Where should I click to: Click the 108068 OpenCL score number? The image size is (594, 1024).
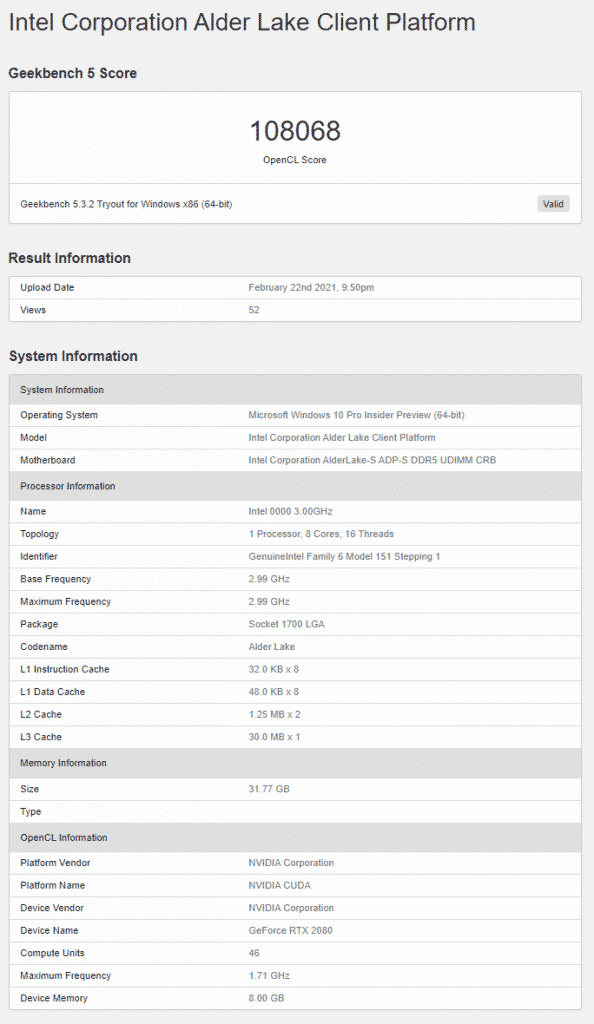click(x=295, y=131)
